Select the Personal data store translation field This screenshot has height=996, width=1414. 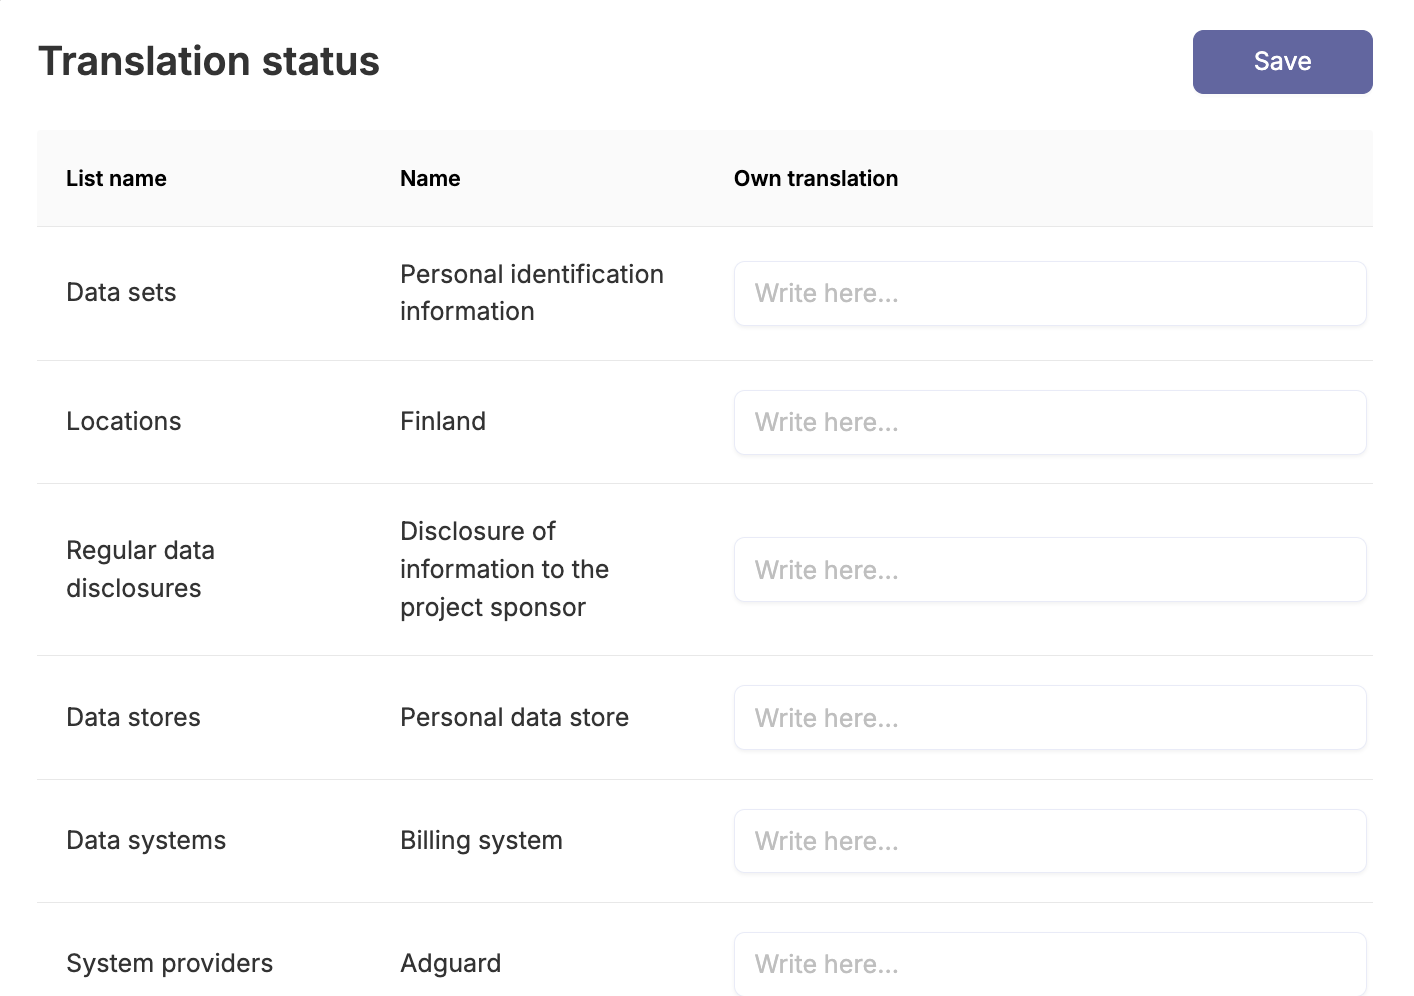point(1050,717)
